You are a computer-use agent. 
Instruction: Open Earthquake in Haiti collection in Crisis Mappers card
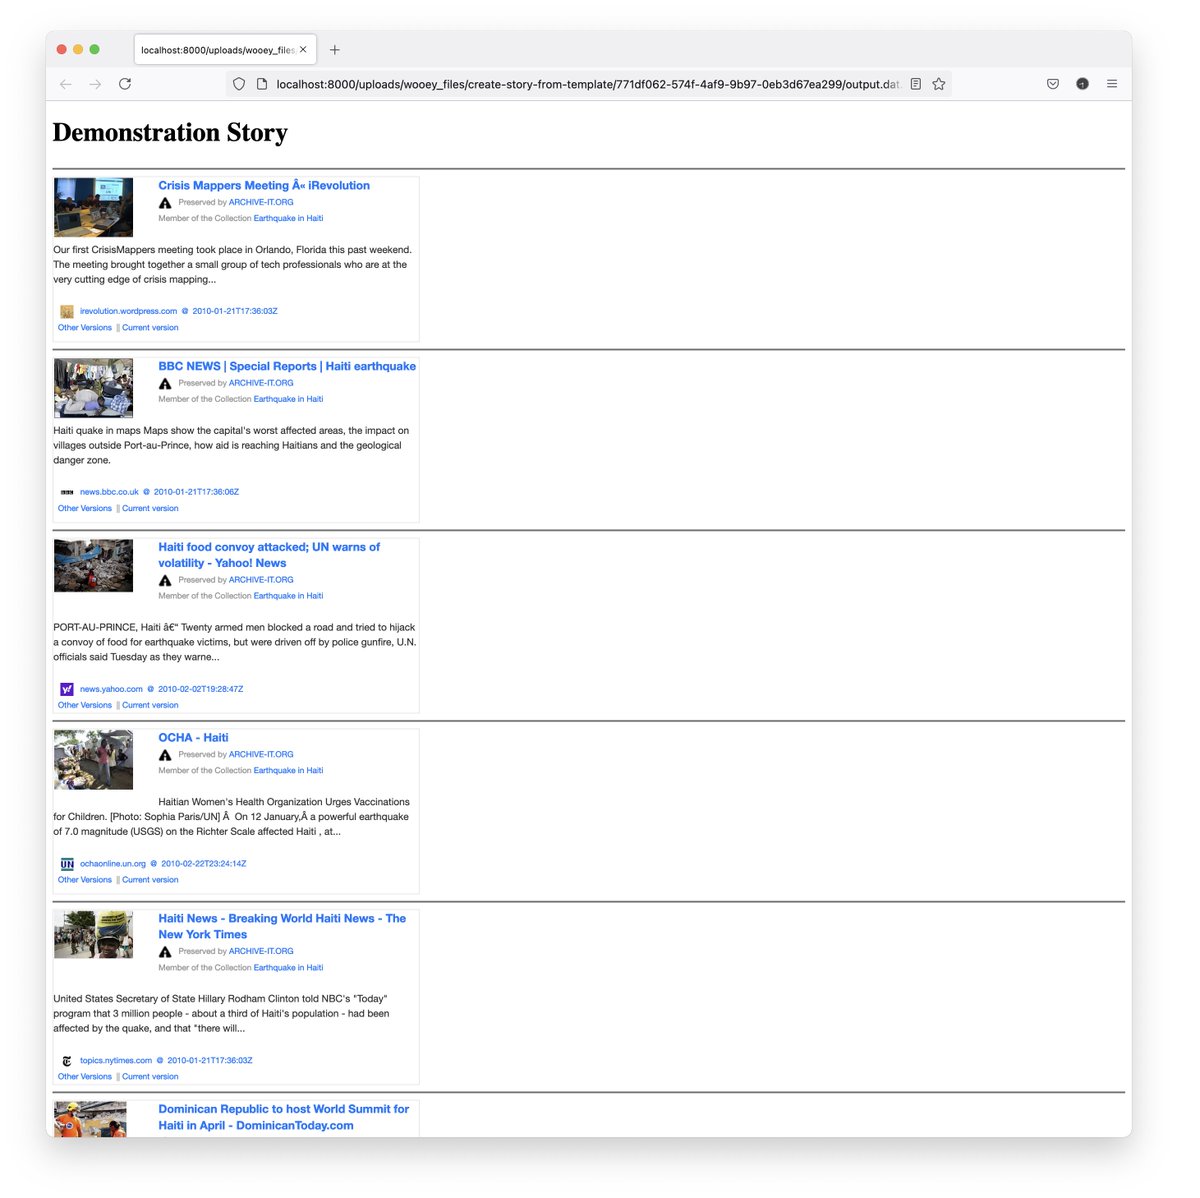[288, 218]
